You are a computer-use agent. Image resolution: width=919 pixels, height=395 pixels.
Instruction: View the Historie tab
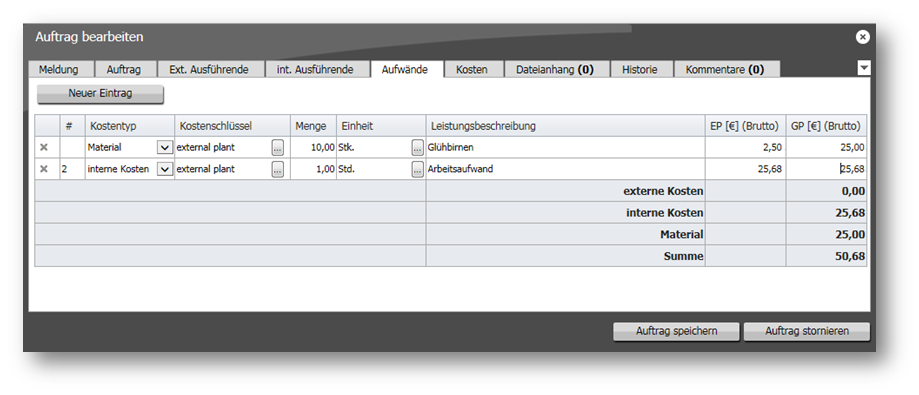tap(641, 69)
